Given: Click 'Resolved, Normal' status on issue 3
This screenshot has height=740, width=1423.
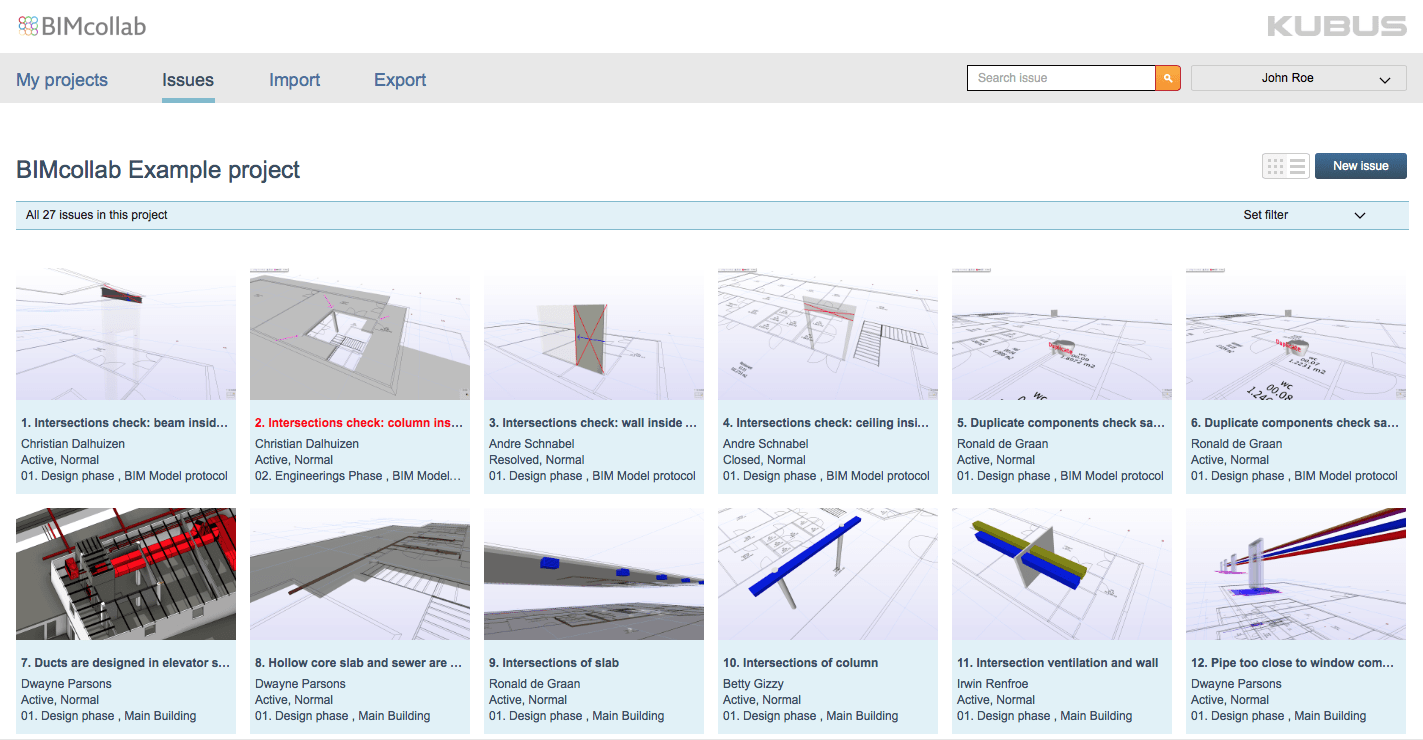Looking at the screenshot, I should 537,460.
